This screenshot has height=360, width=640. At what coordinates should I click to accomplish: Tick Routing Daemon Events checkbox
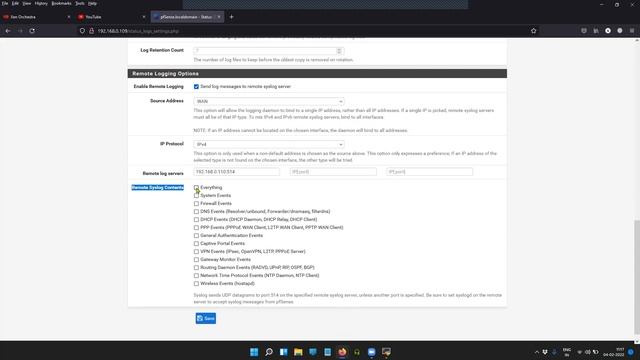(196, 267)
